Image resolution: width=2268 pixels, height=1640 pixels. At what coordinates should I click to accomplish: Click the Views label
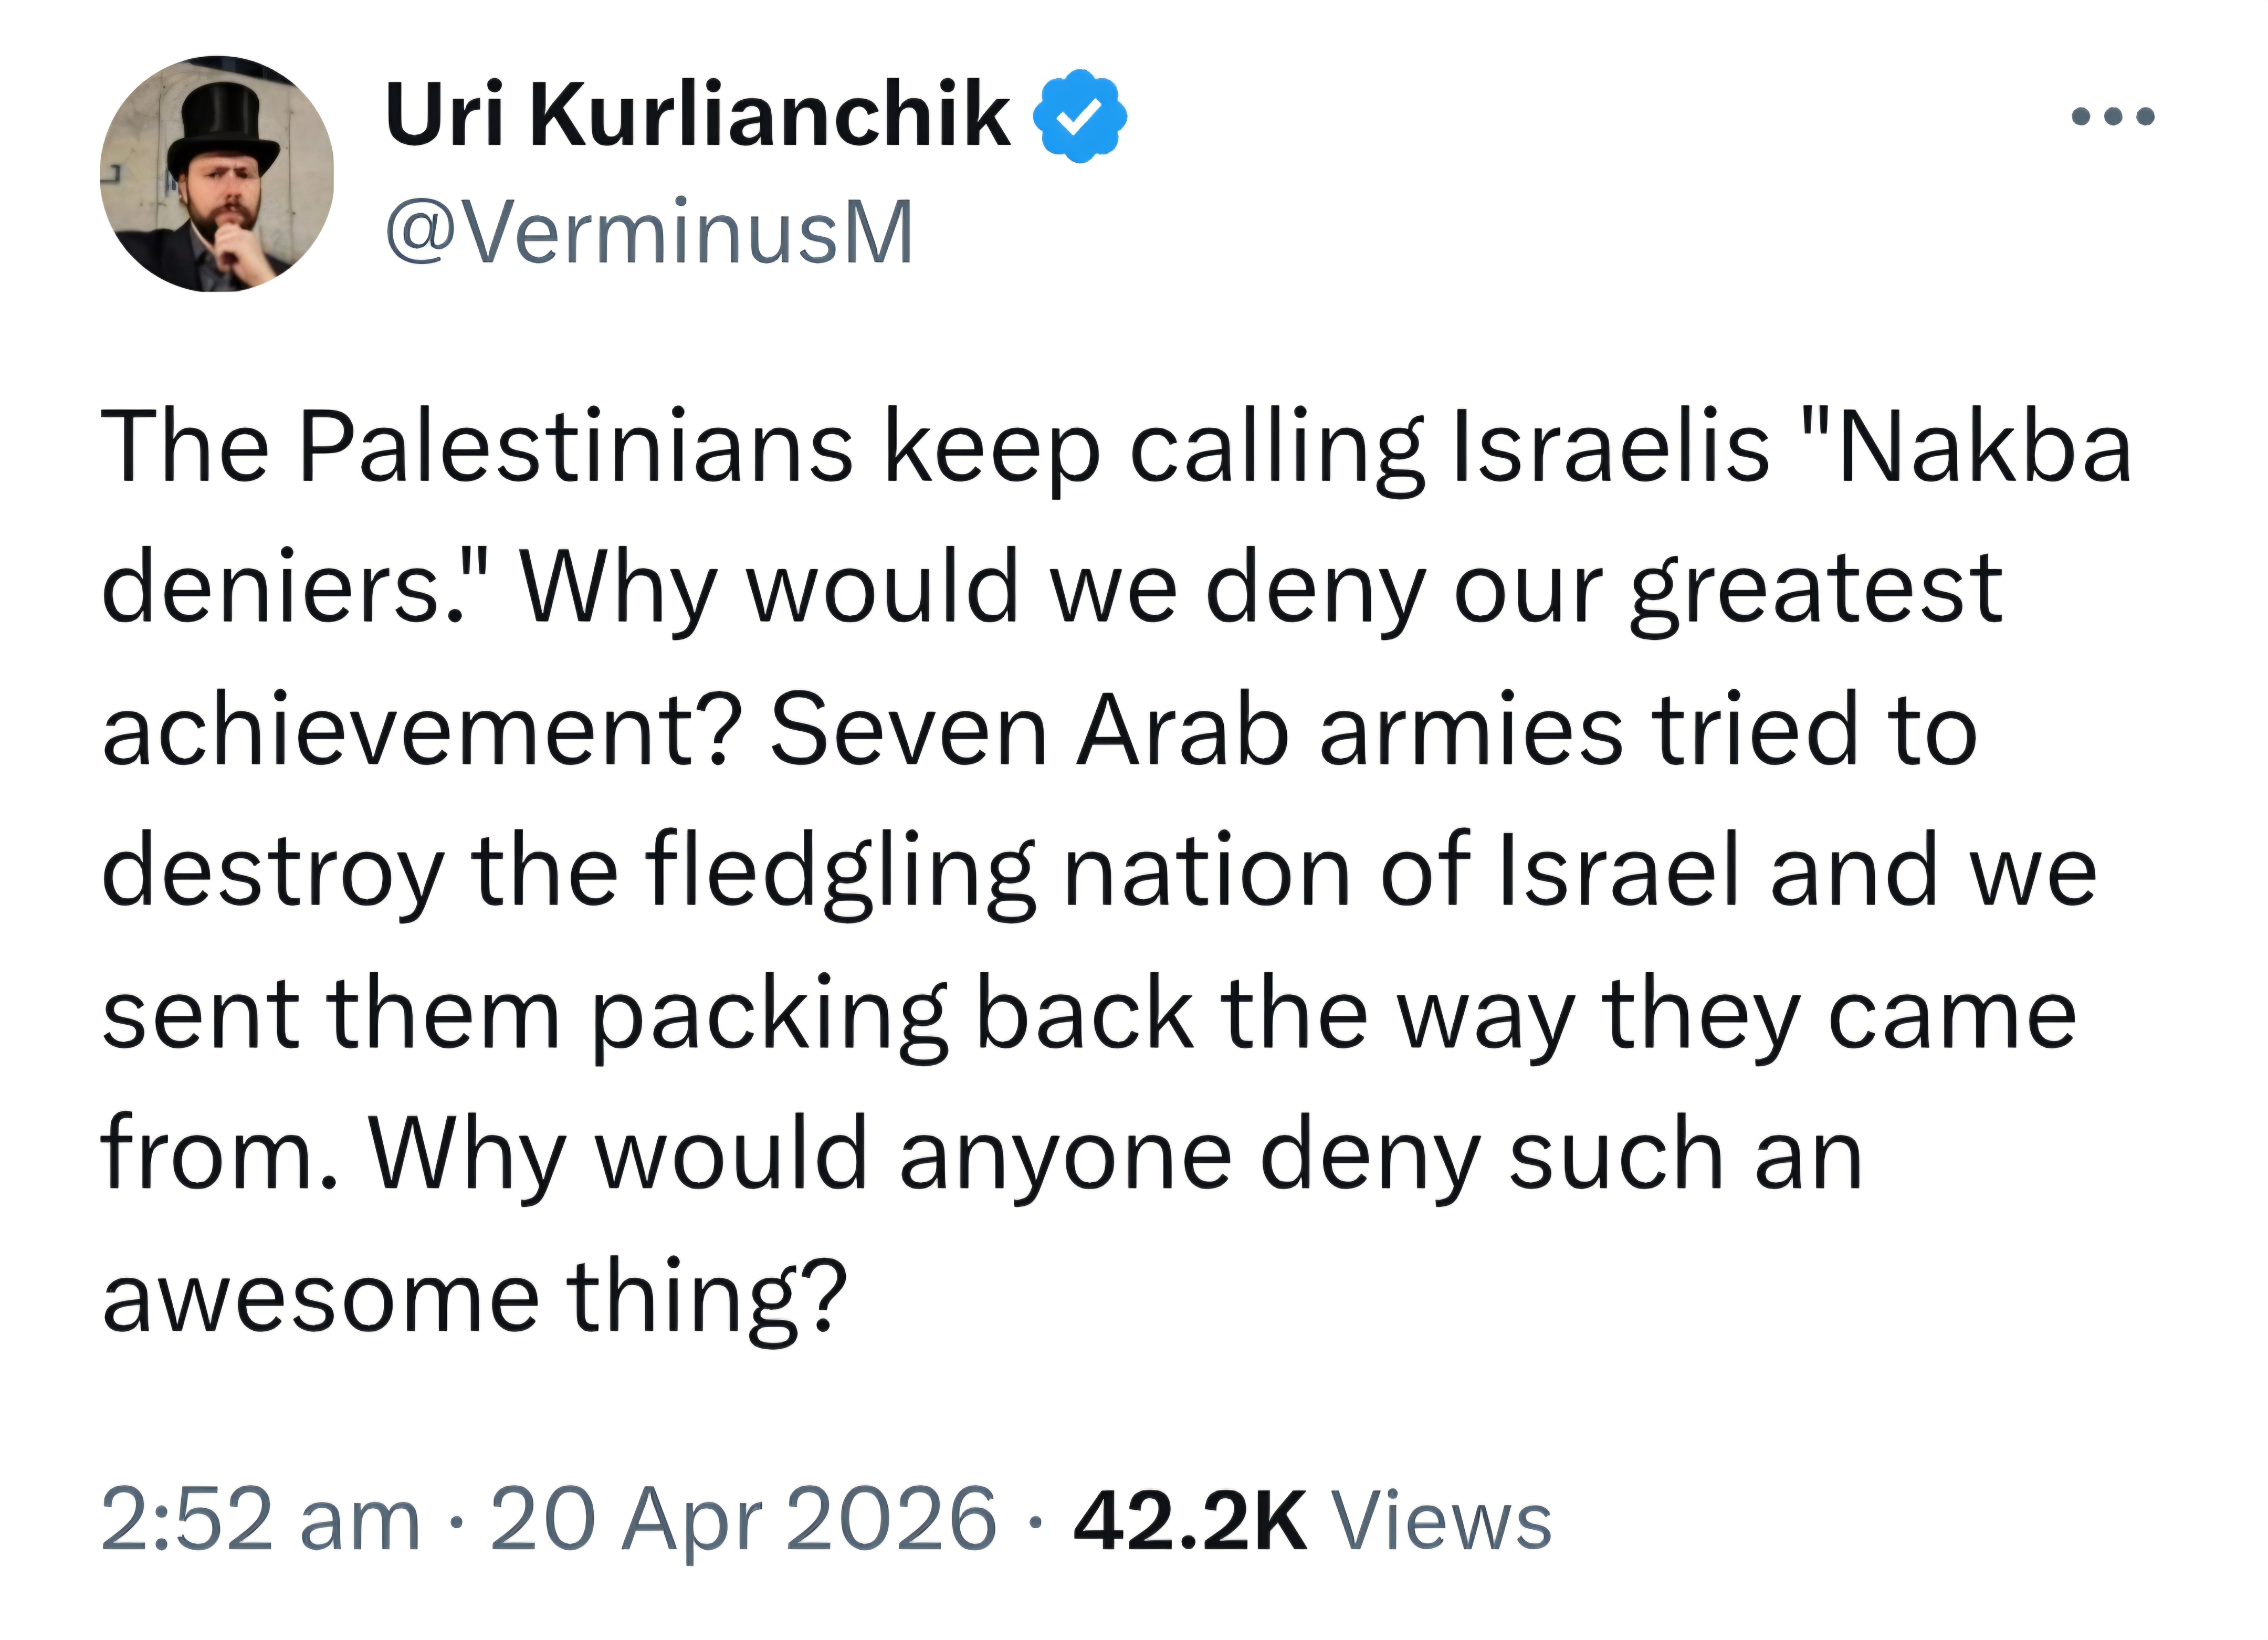(x=1443, y=1520)
